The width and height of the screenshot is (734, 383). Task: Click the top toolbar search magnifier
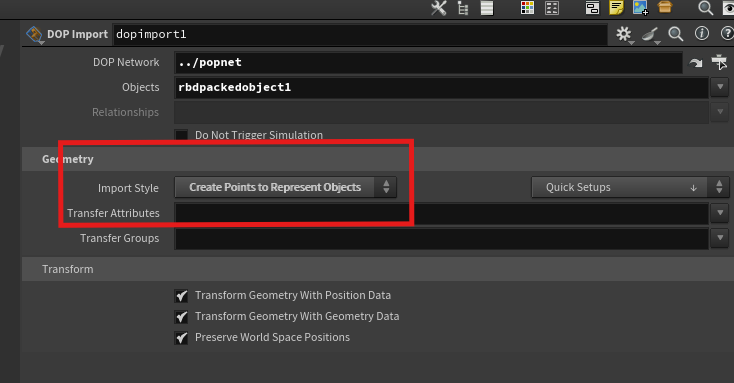point(705,8)
